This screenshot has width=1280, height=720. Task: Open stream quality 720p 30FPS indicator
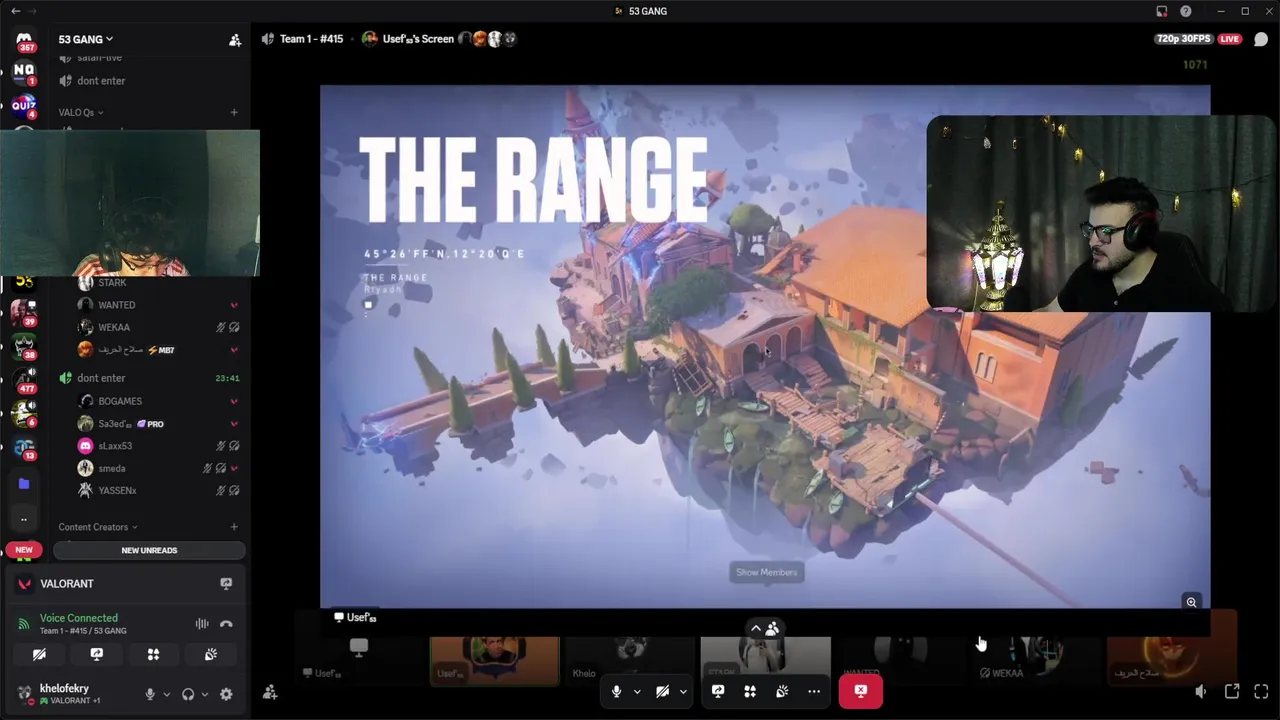point(1183,39)
